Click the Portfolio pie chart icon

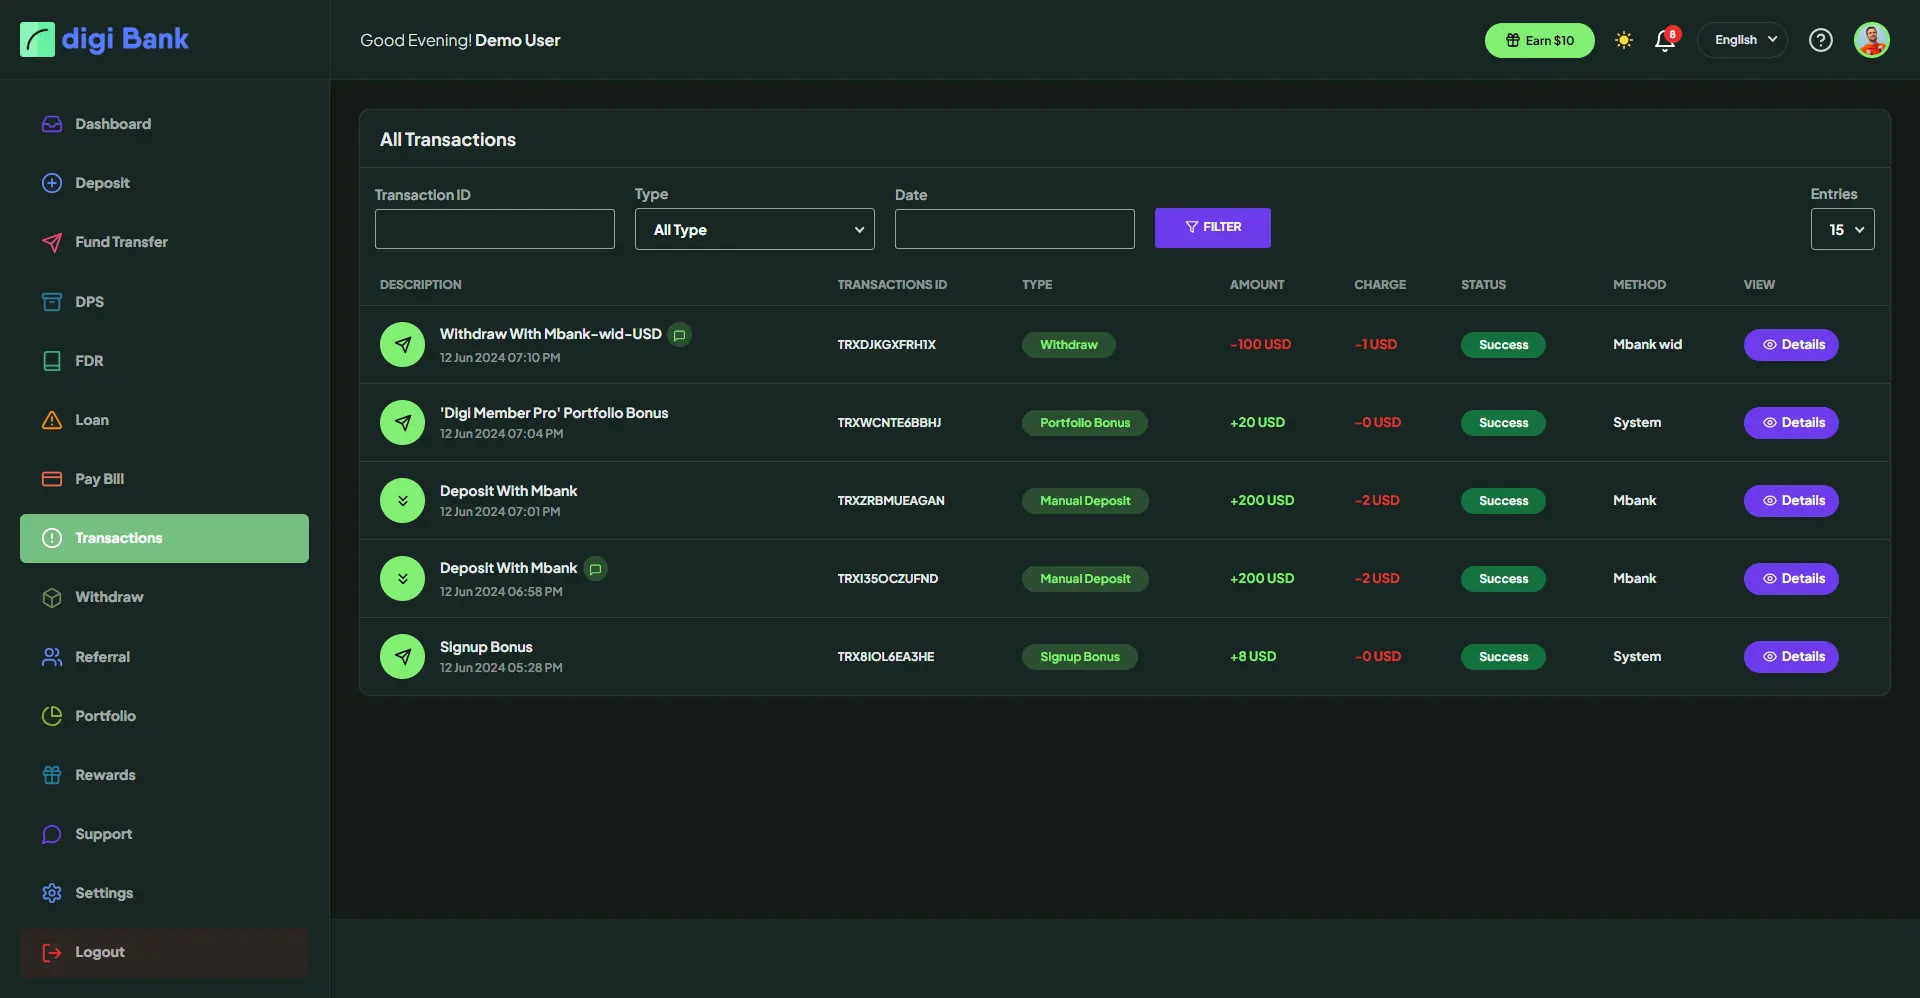point(52,716)
